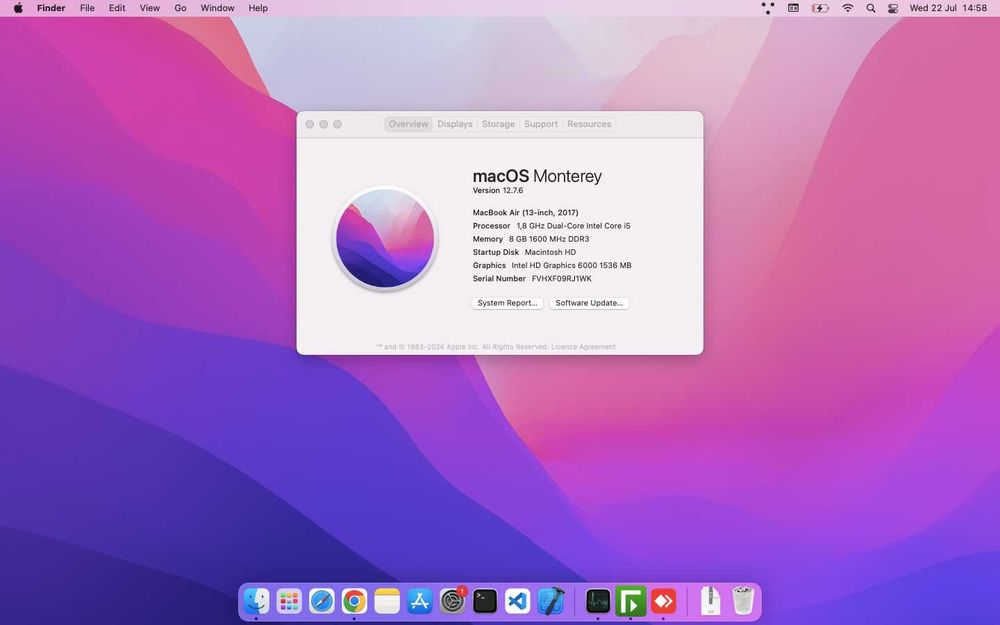Open the Wi-Fi menu
This screenshot has width=1000, height=625.
(848, 8)
